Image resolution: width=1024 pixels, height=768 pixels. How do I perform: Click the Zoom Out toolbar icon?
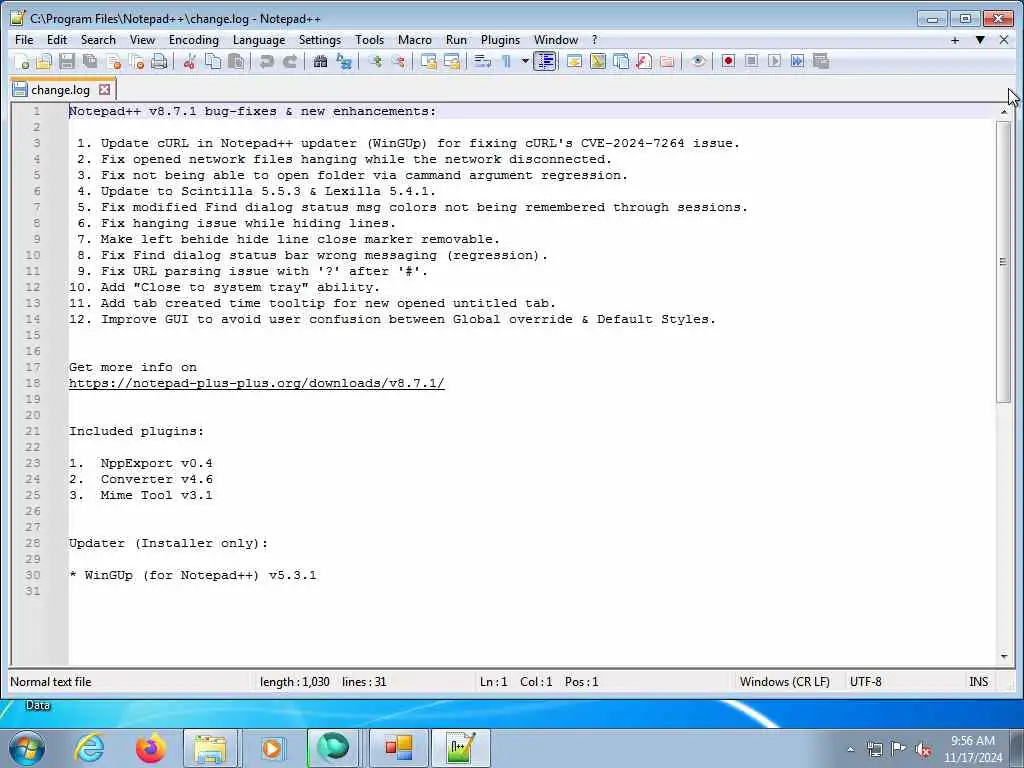click(398, 61)
